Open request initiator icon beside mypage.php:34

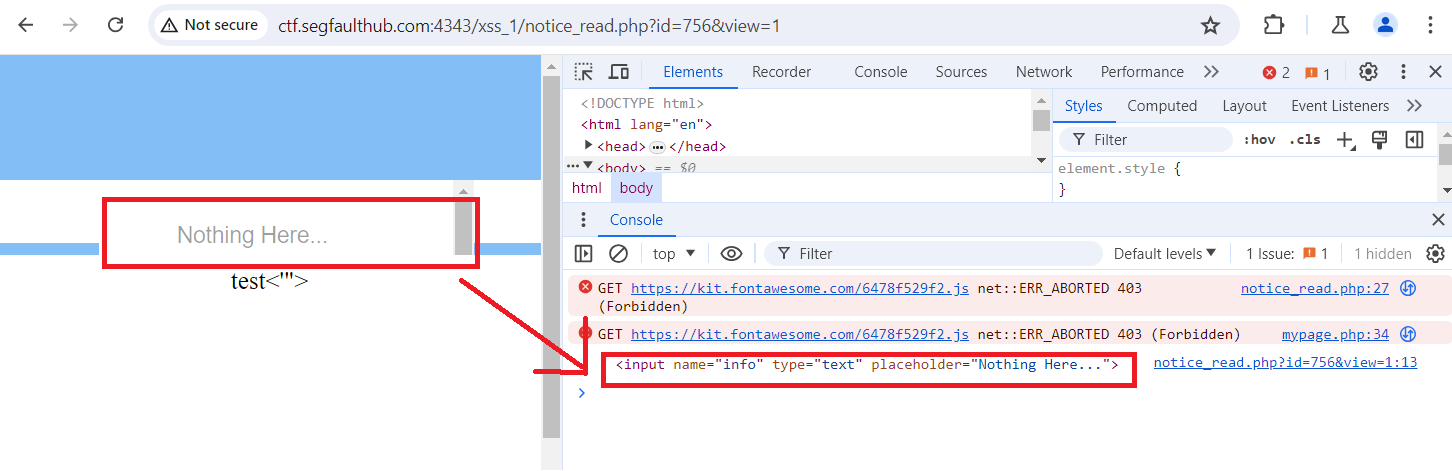[1408, 334]
